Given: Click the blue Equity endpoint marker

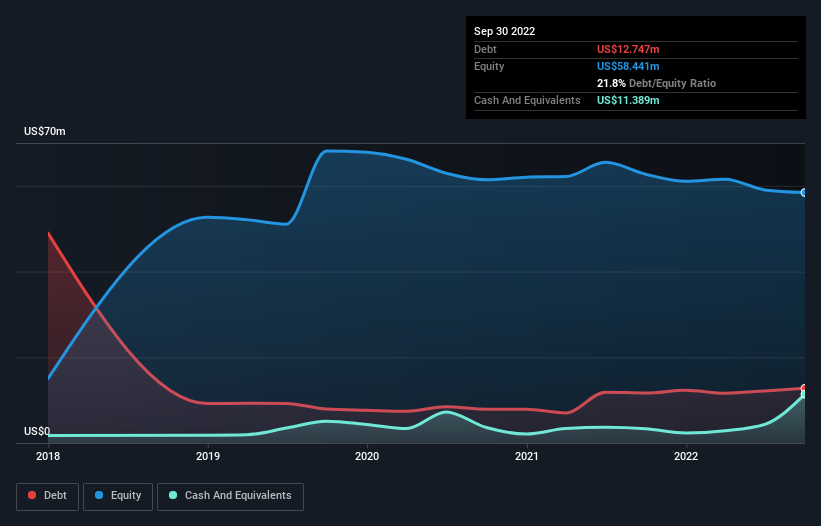Looking at the screenshot, I should click(x=804, y=193).
